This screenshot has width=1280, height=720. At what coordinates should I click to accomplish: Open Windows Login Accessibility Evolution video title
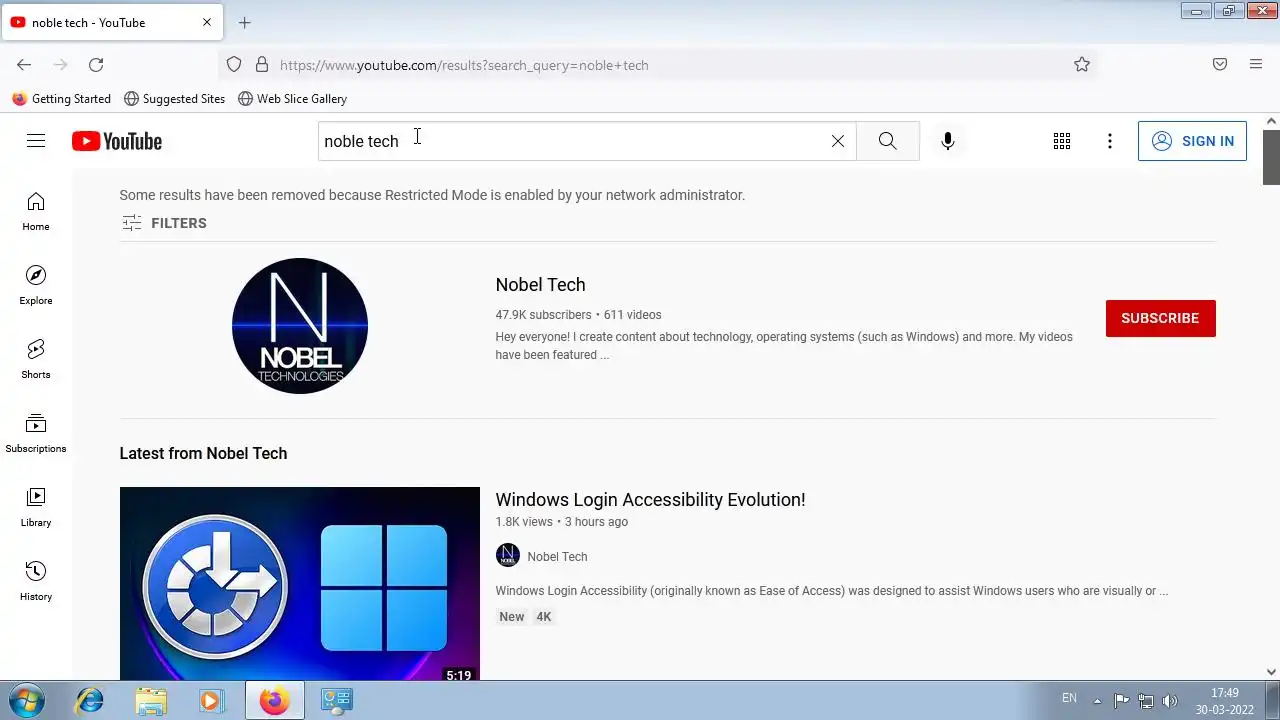coord(650,500)
